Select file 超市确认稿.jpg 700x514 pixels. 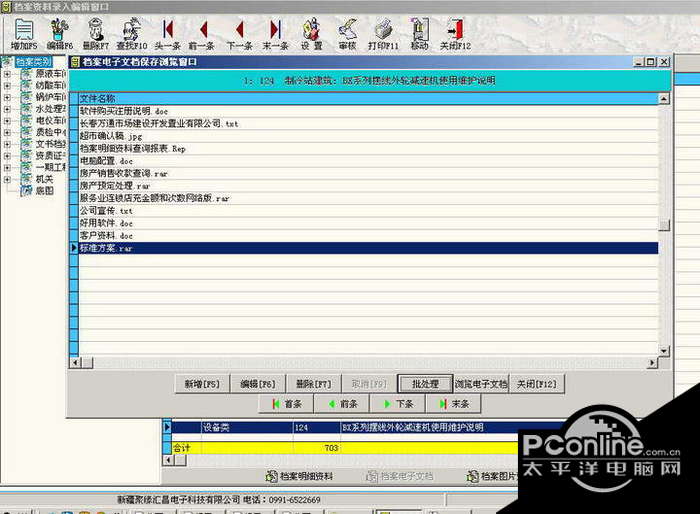(368, 136)
